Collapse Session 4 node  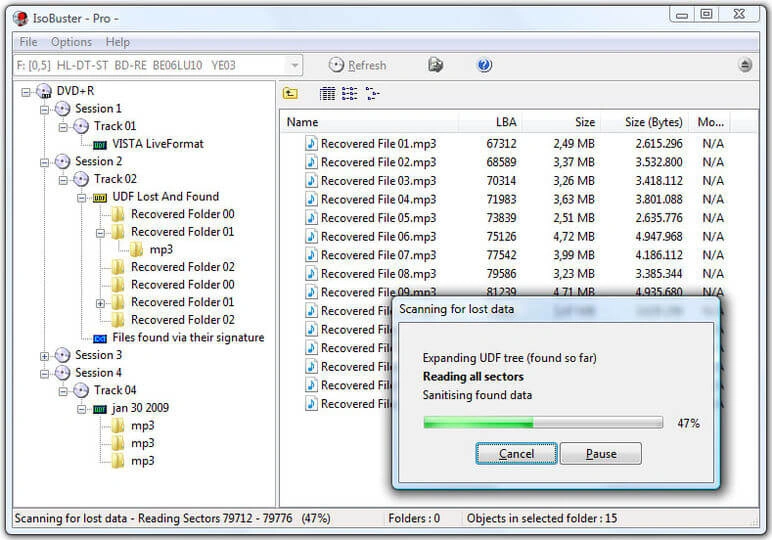tap(44, 374)
